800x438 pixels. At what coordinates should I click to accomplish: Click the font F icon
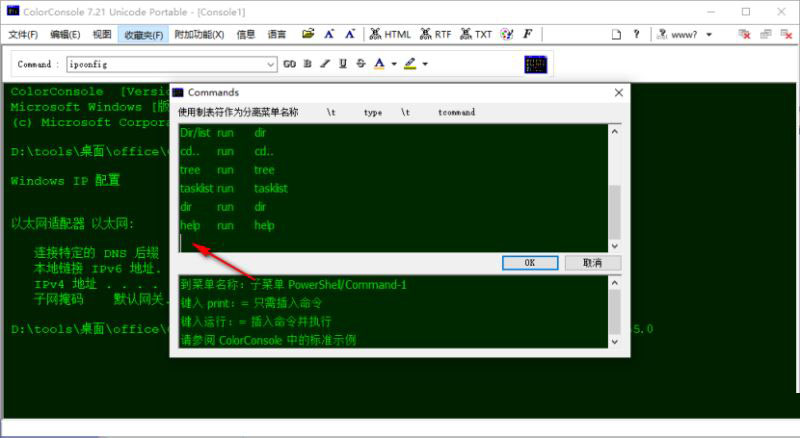(527, 34)
